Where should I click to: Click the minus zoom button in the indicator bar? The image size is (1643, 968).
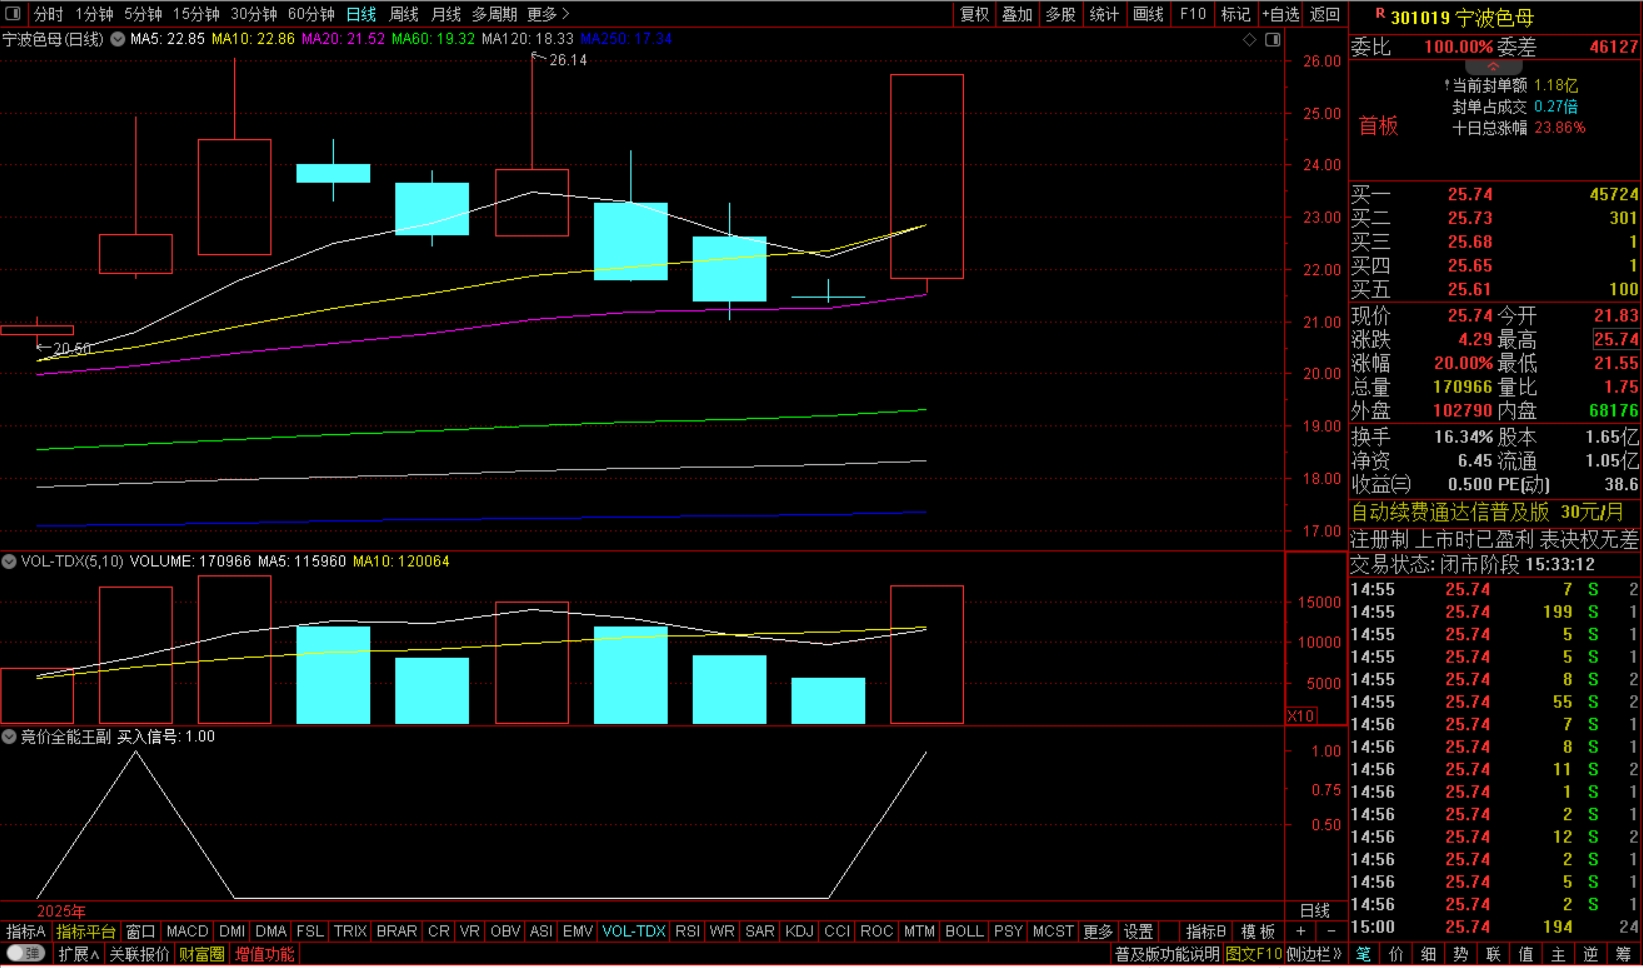coord(1330,931)
